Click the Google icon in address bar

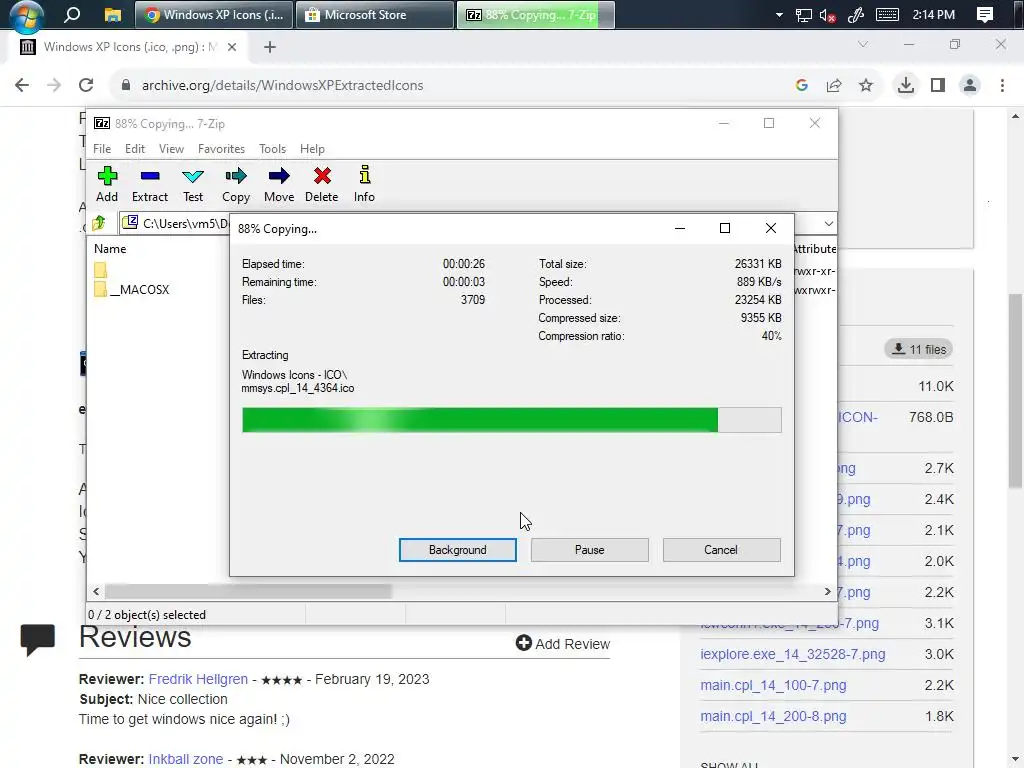pyautogui.click(x=802, y=86)
